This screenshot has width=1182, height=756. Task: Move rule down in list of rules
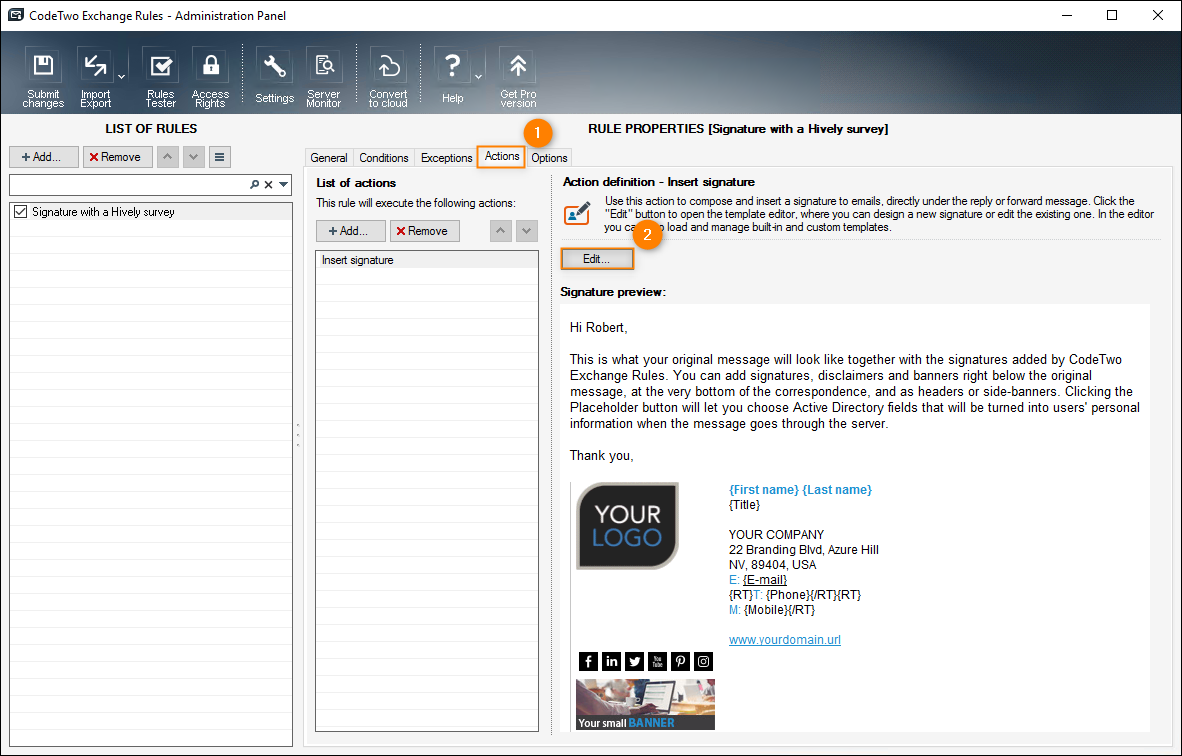tap(194, 157)
